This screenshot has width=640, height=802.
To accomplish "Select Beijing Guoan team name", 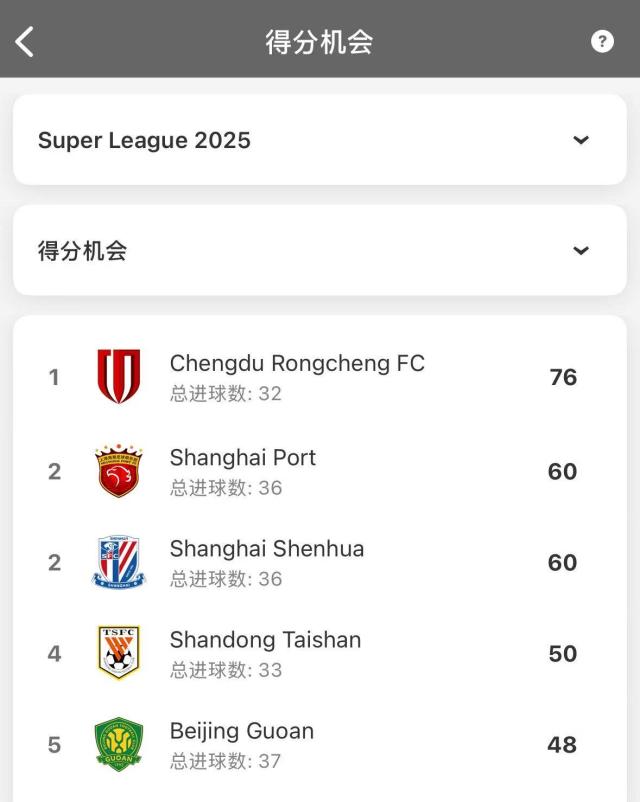I will [242, 731].
